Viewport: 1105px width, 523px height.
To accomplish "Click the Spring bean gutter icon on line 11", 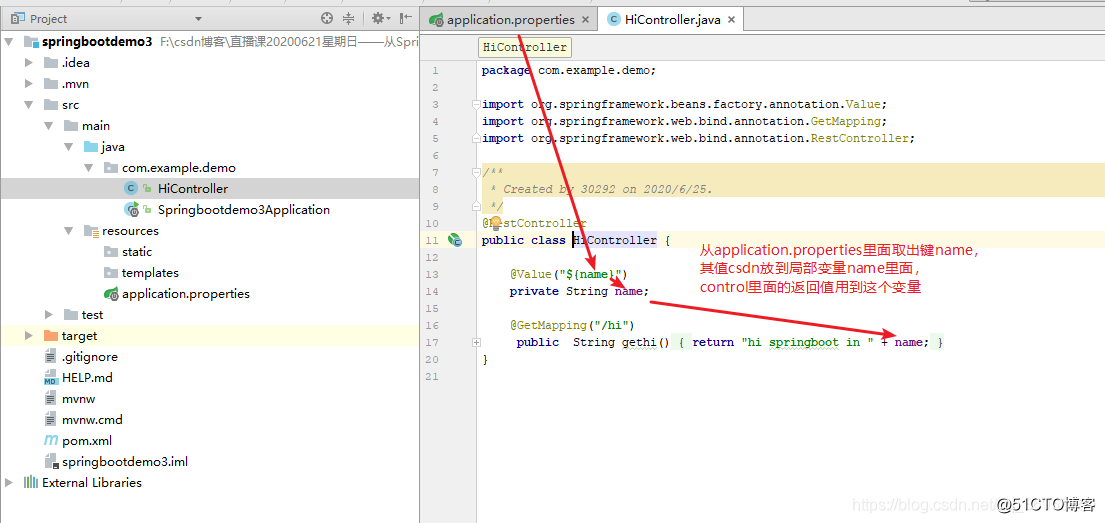I will click(455, 241).
